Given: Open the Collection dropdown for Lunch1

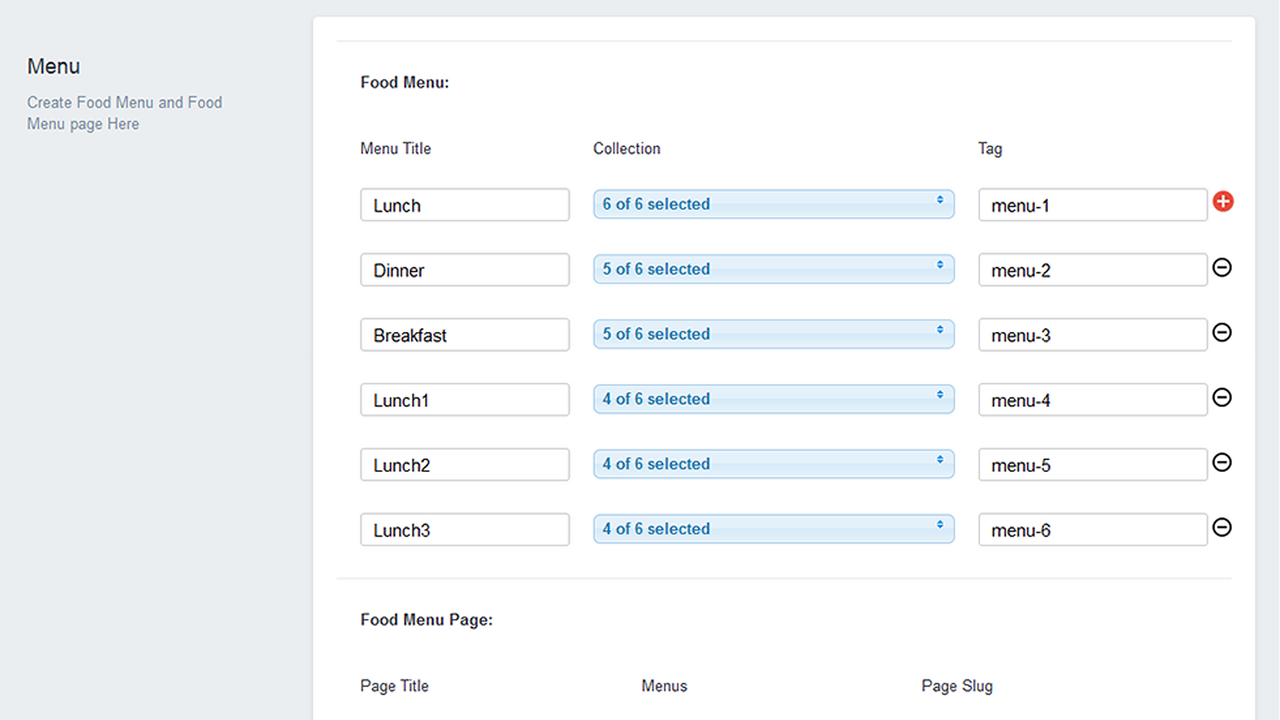Looking at the screenshot, I should coord(773,399).
